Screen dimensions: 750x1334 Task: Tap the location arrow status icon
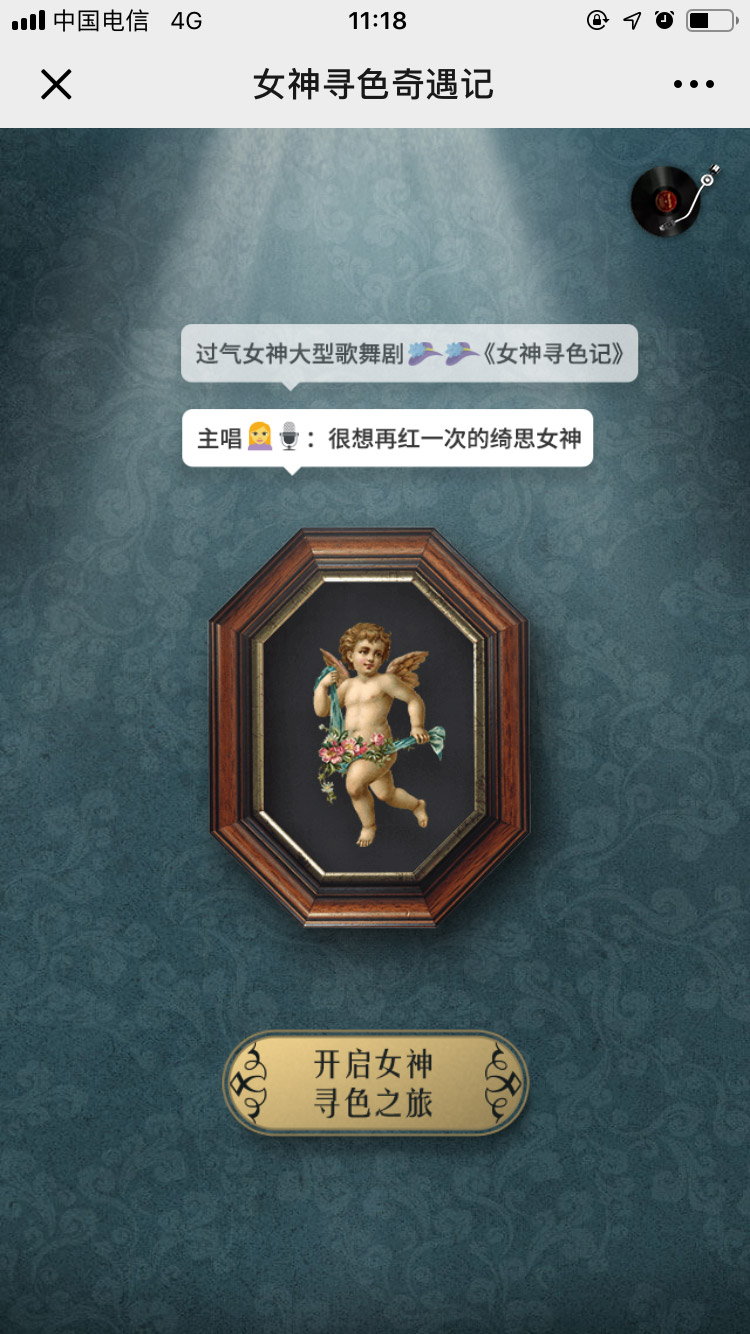pyautogui.click(x=631, y=20)
